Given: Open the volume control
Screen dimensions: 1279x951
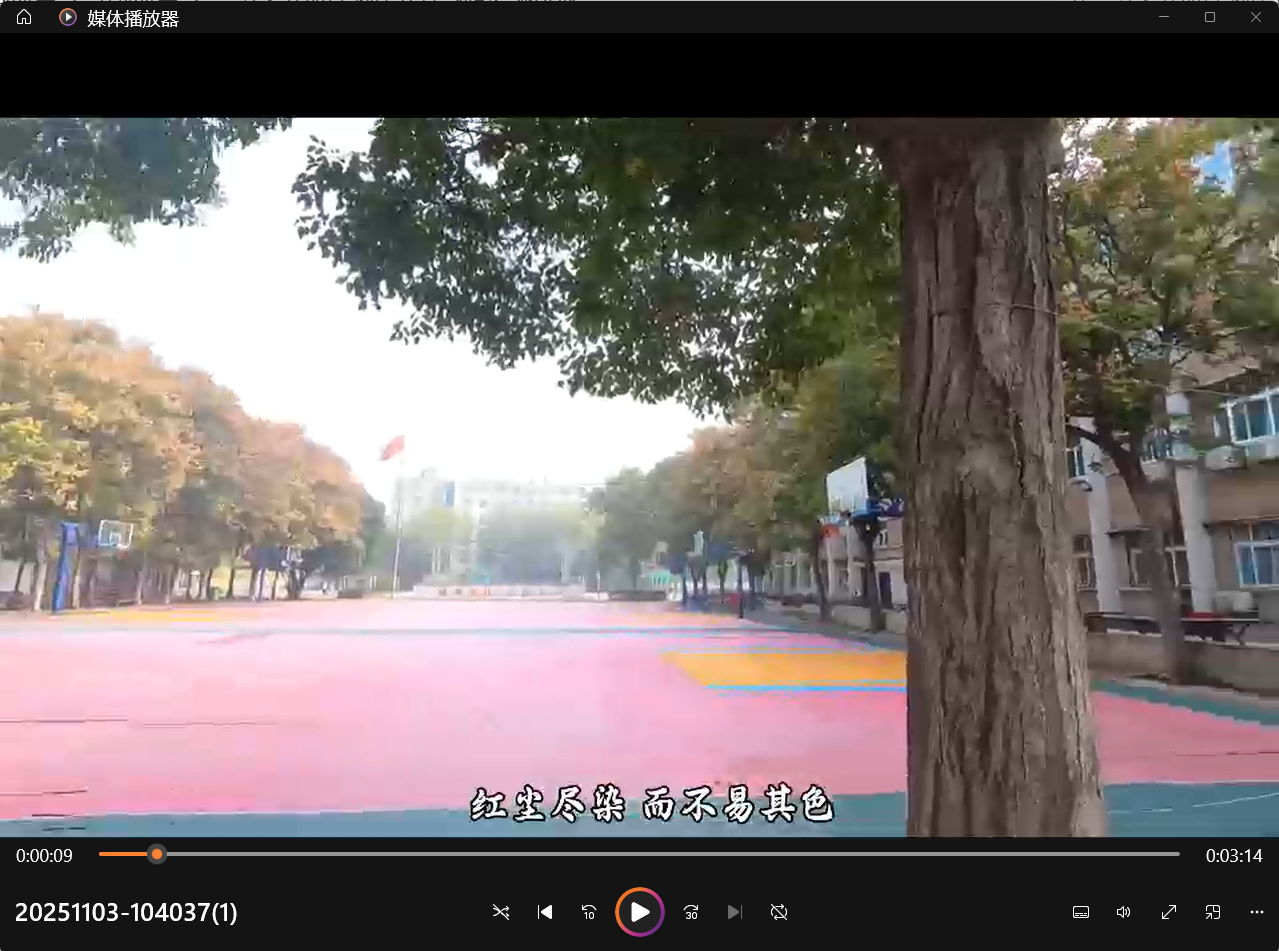Looking at the screenshot, I should (1124, 912).
